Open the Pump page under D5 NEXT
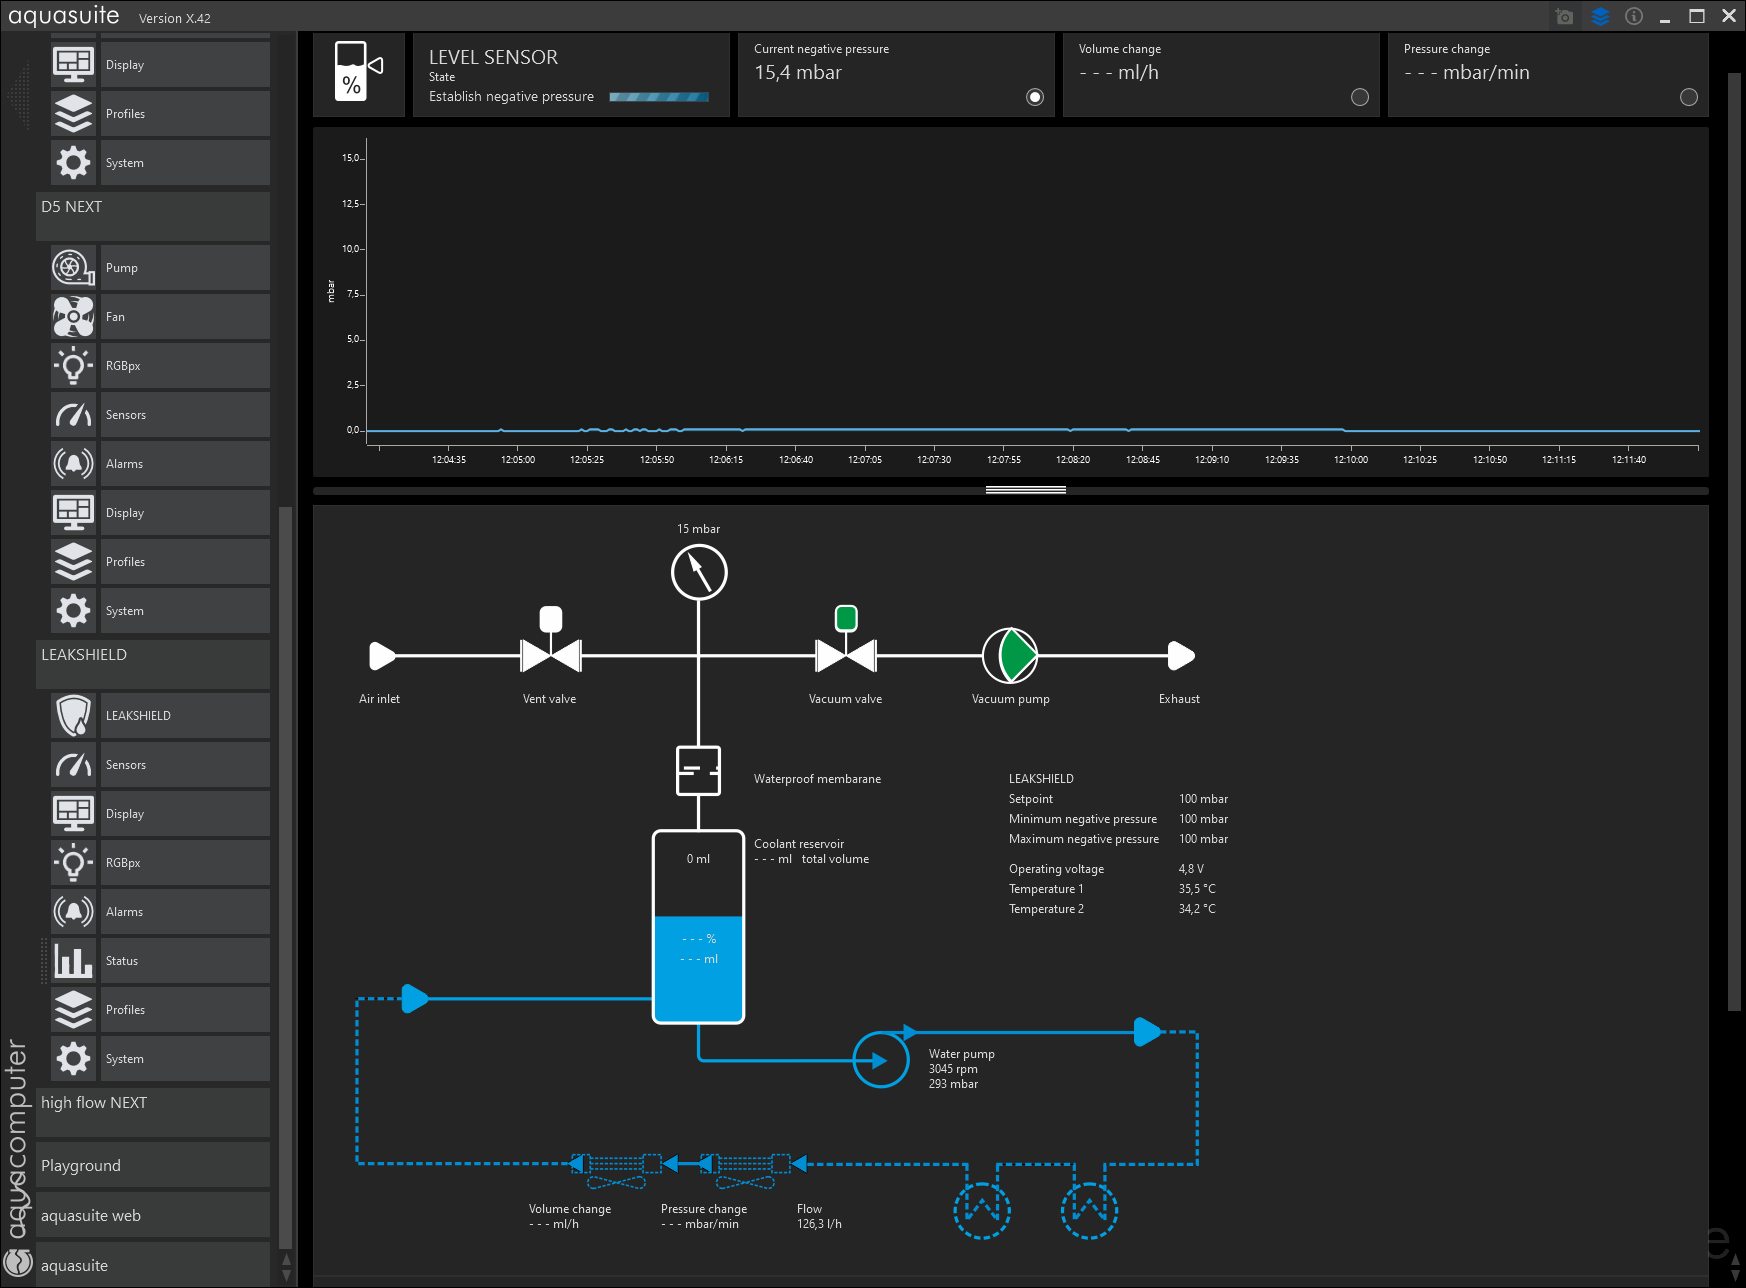This screenshot has width=1746, height=1288. (x=160, y=268)
